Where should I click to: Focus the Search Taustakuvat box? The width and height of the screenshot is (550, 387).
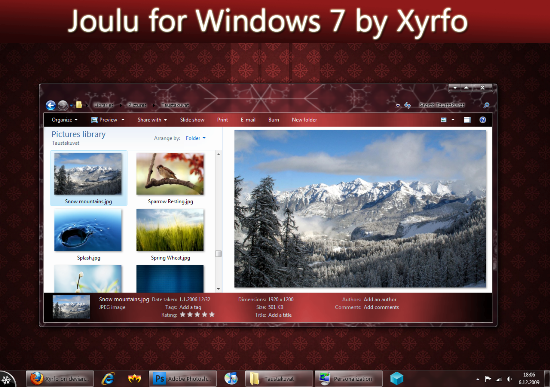click(x=442, y=105)
